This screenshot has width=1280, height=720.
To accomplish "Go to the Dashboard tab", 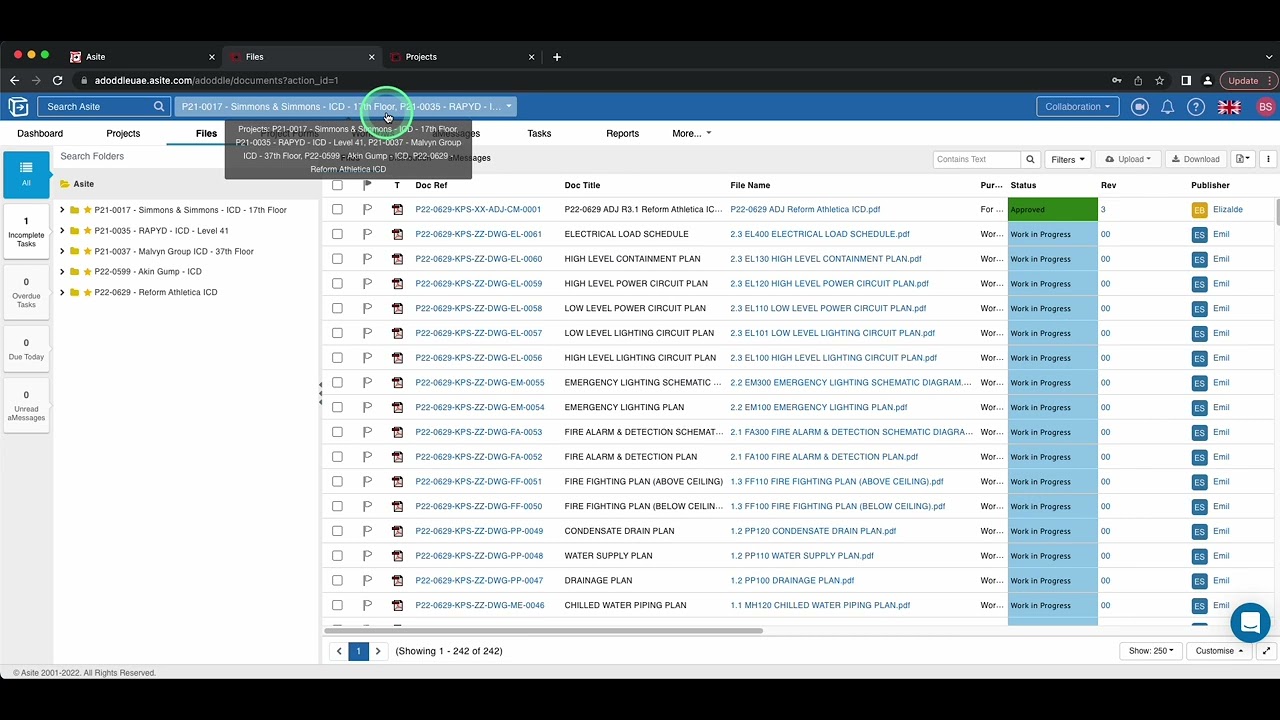I will [x=40, y=134].
